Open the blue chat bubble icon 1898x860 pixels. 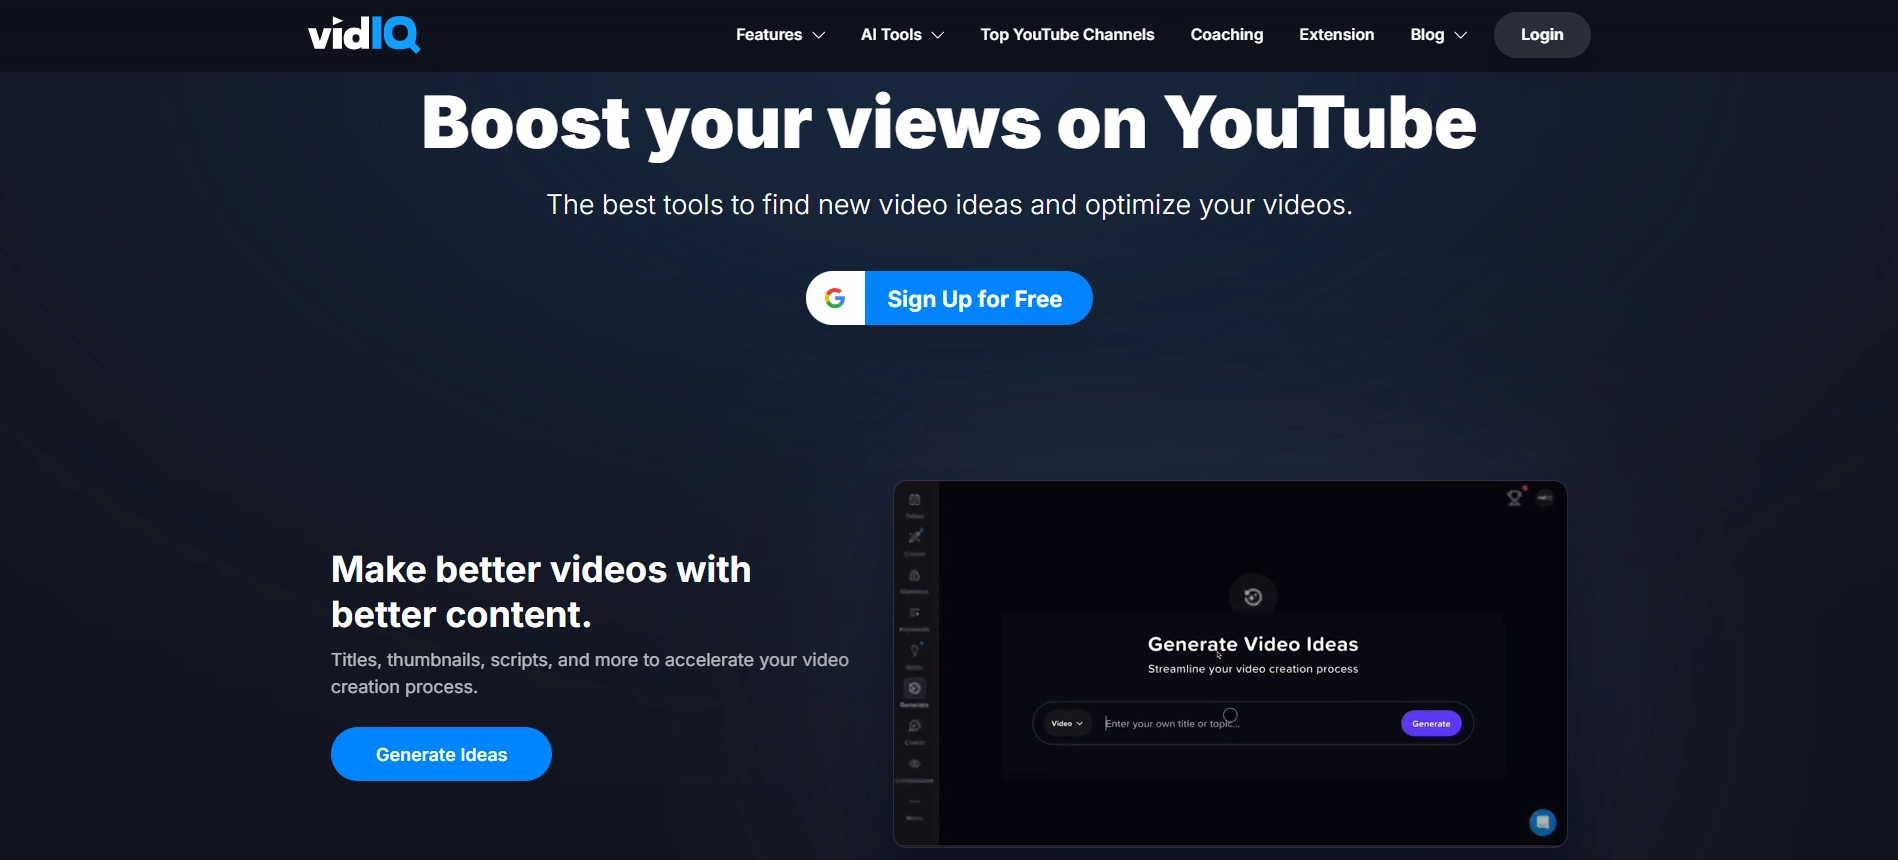pos(1543,822)
